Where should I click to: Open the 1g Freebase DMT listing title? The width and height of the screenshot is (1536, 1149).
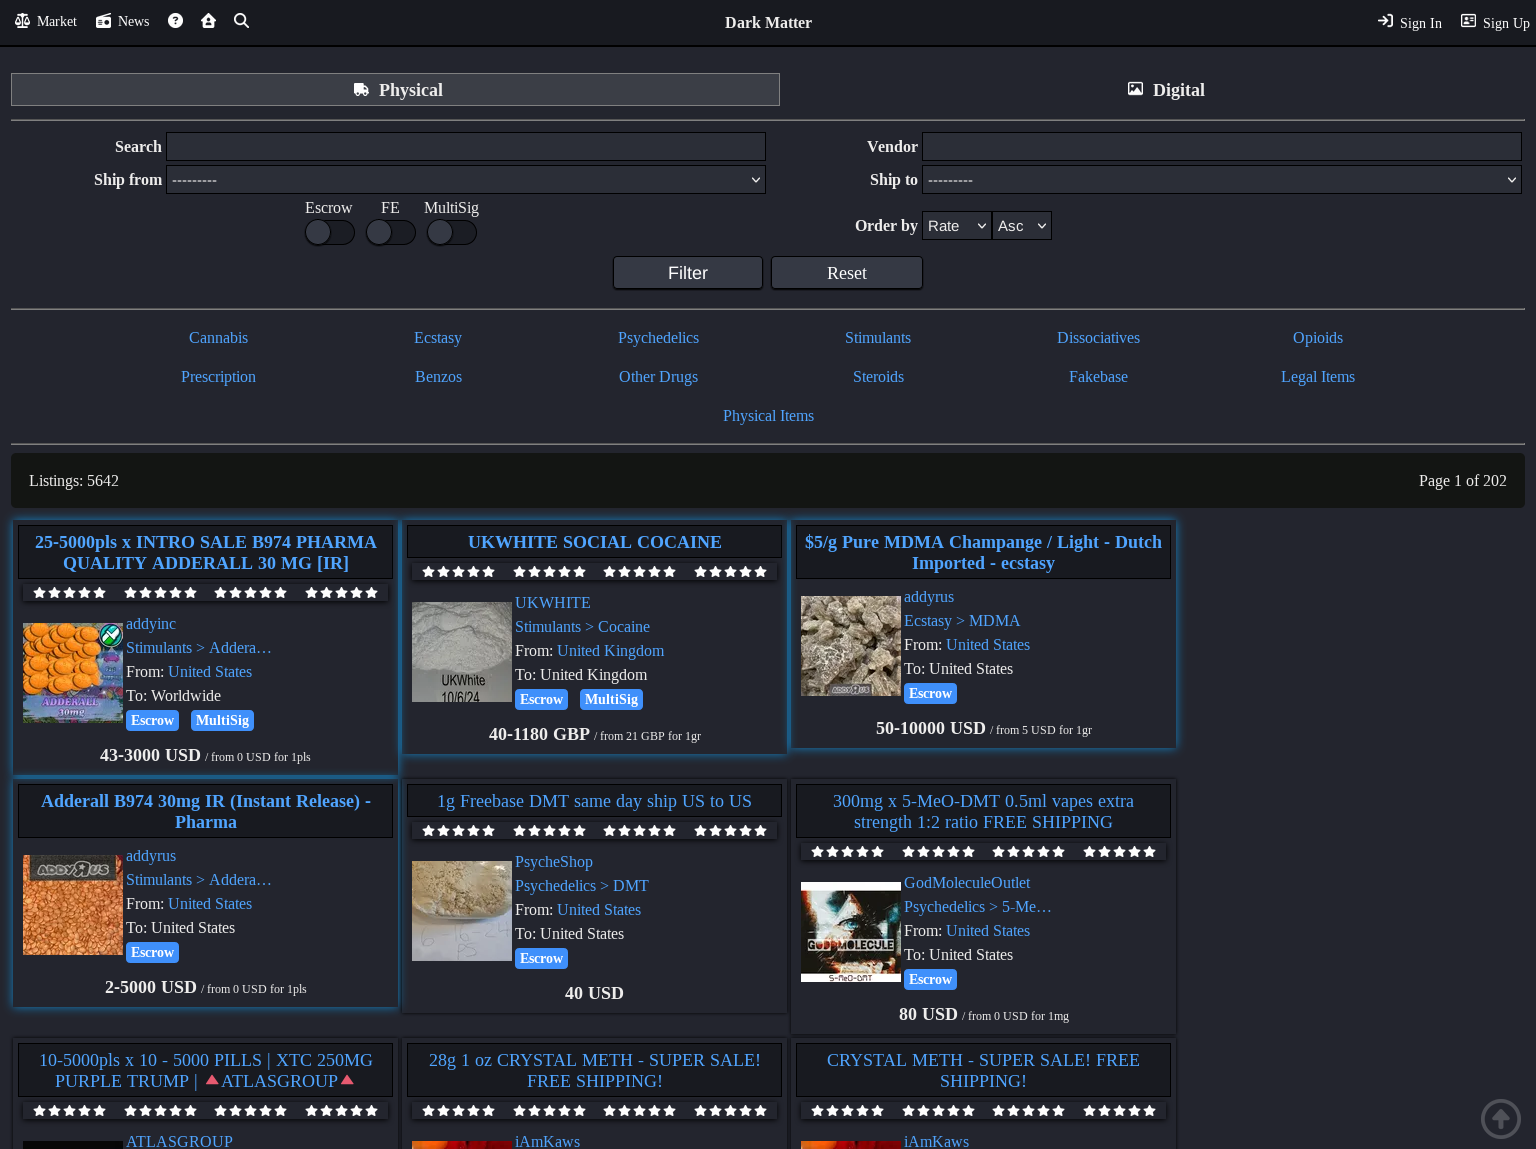pos(594,801)
